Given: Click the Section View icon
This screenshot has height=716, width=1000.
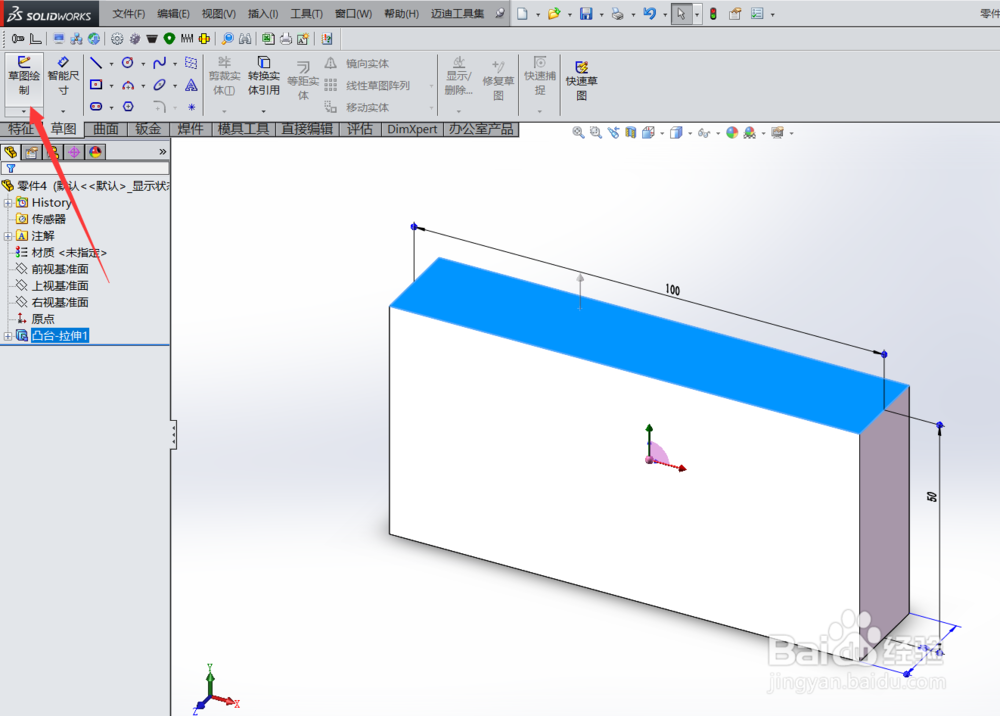Looking at the screenshot, I should pos(631,133).
